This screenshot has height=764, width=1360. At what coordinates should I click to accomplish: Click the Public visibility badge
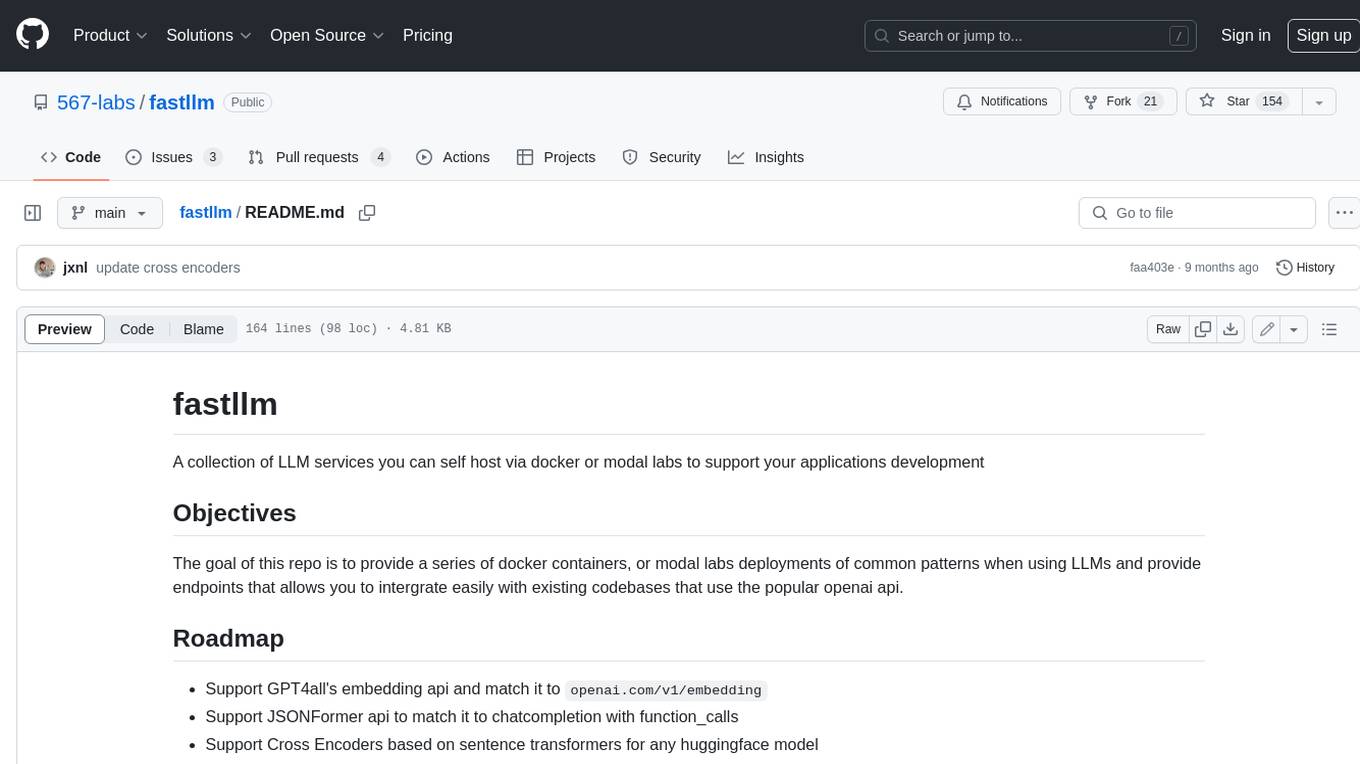pyautogui.click(x=247, y=102)
